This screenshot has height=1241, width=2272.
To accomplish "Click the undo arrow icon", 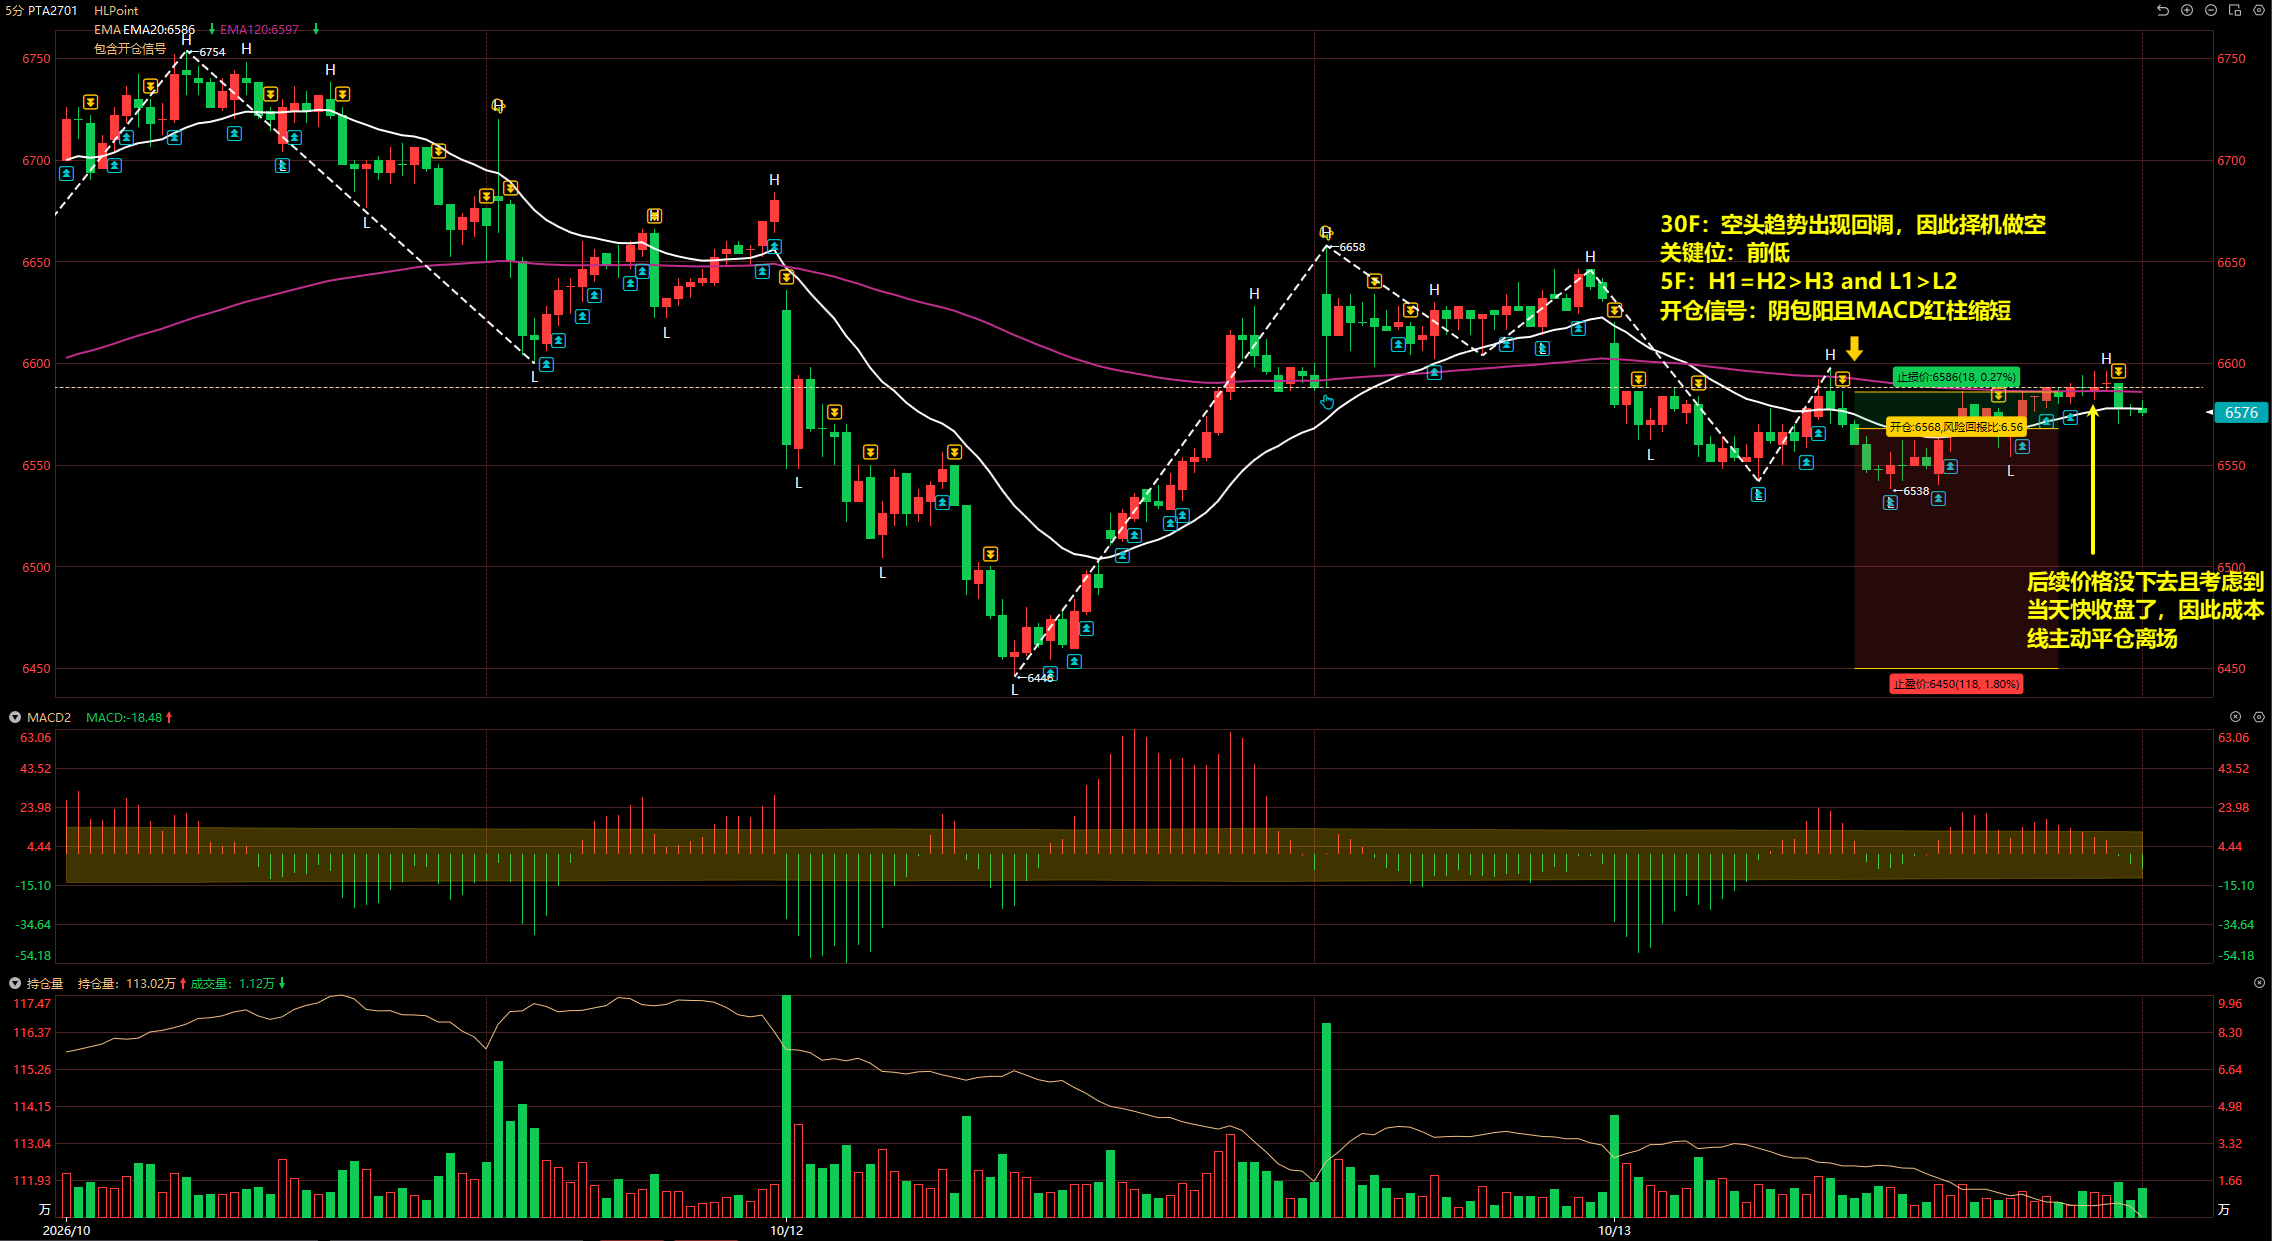I will pos(2163,10).
